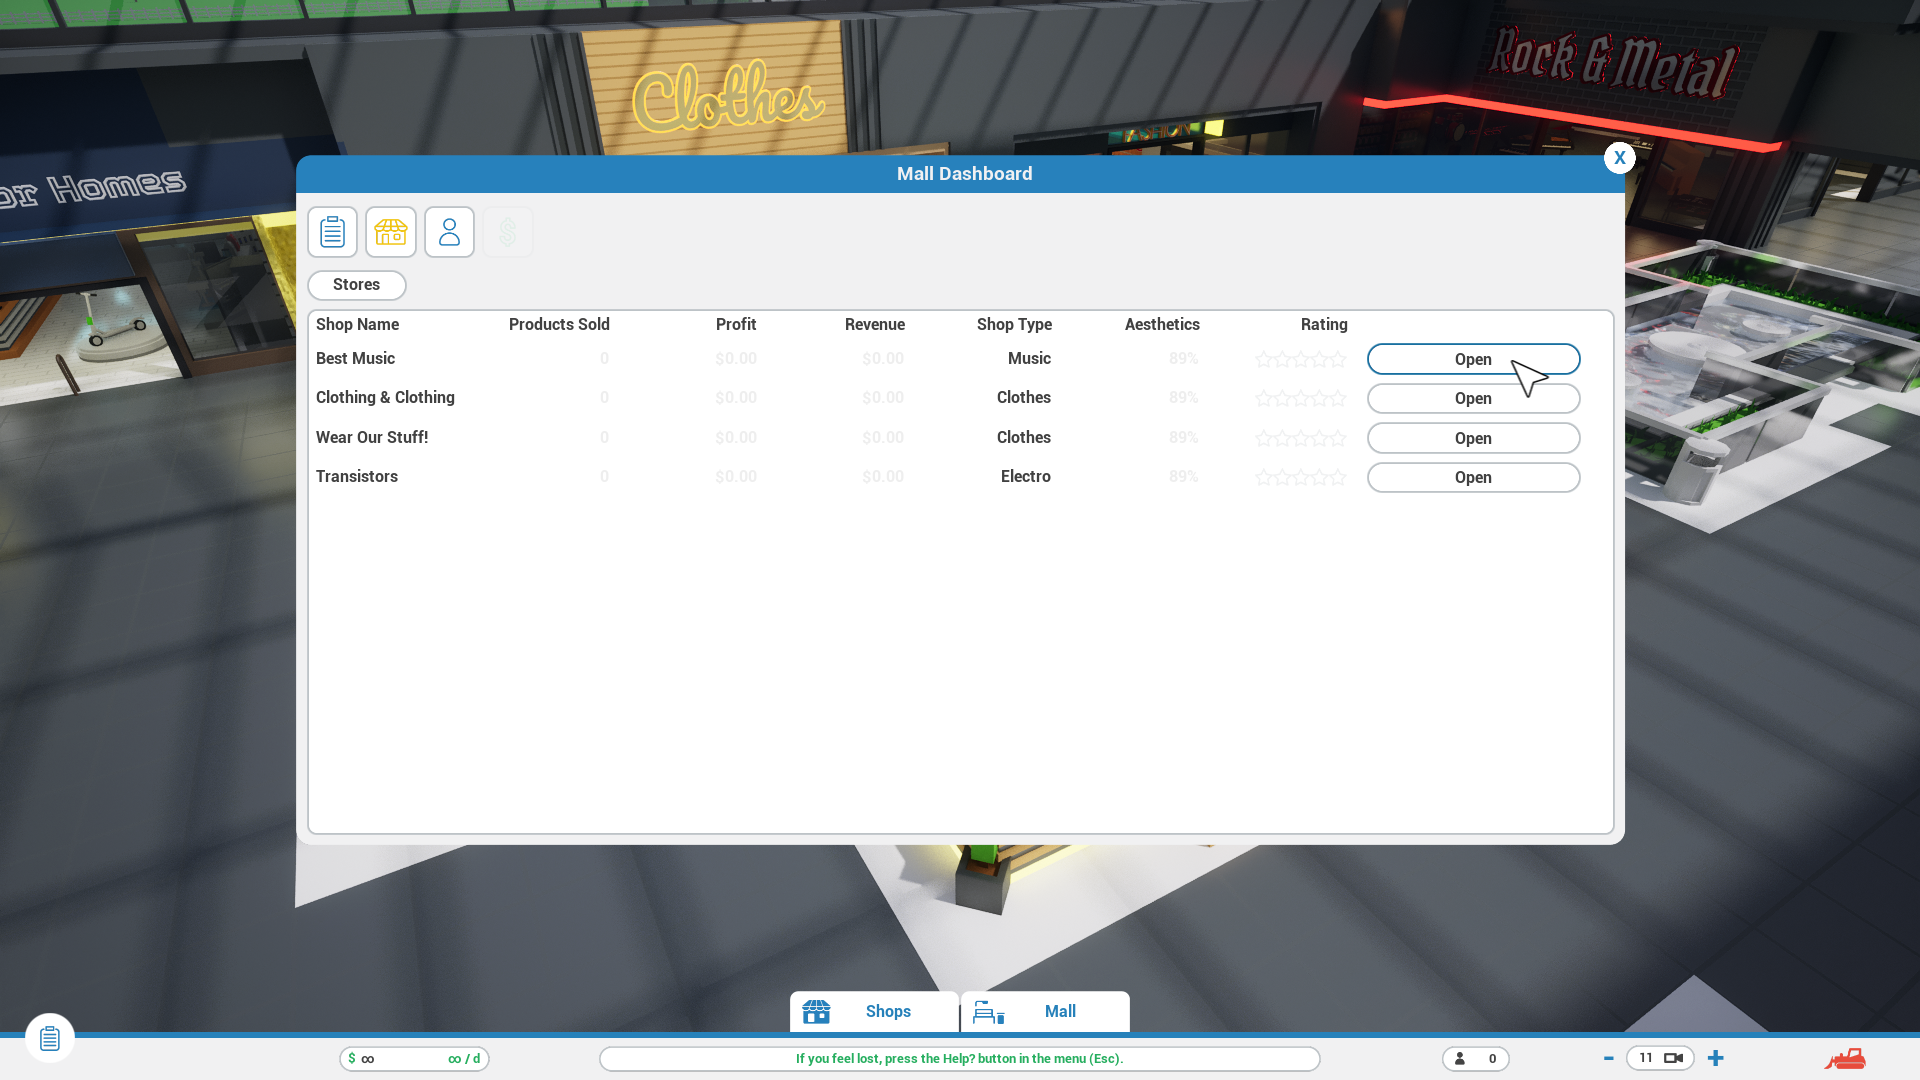Click the Stores filter pill button
The height and width of the screenshot is (1080, 1920).
tap(356, 285)
